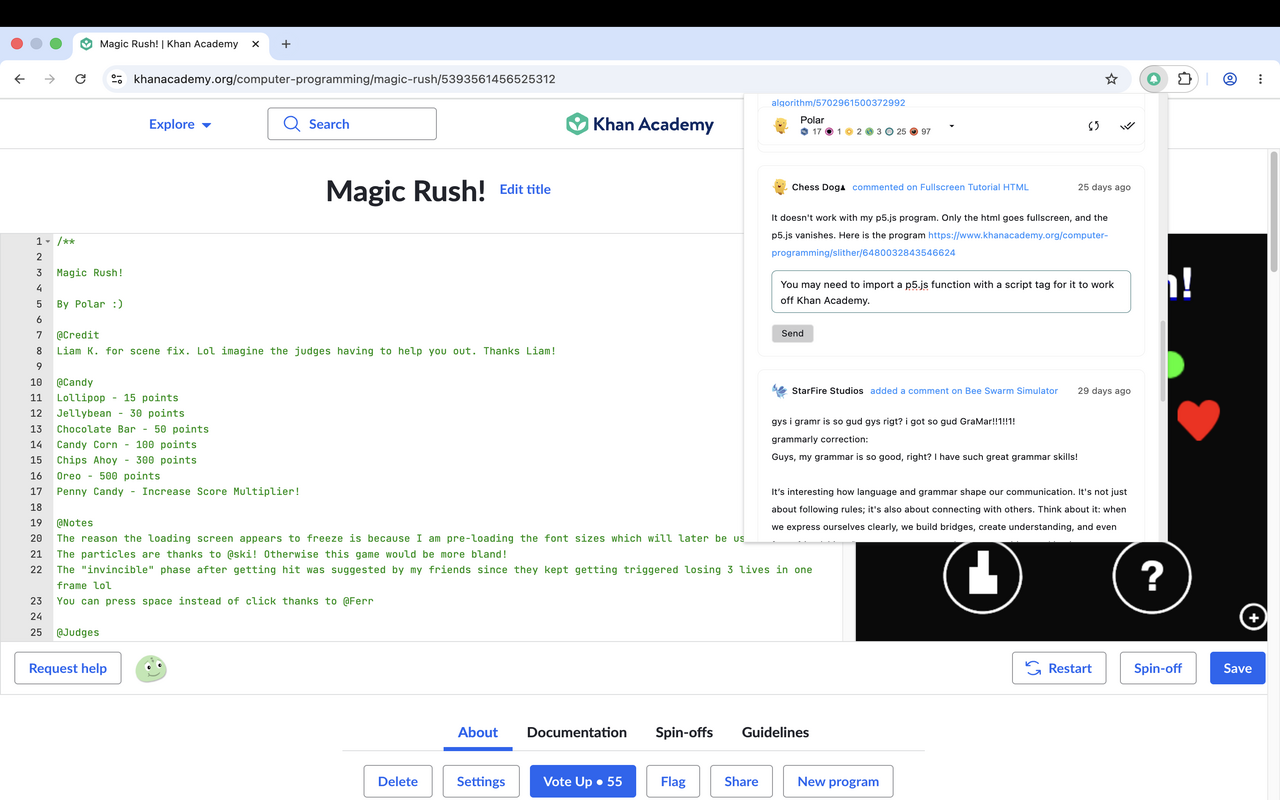This screenshot has width=1280, height=800.
Task: Click the Chess Dog username
Action: (817, 187)
